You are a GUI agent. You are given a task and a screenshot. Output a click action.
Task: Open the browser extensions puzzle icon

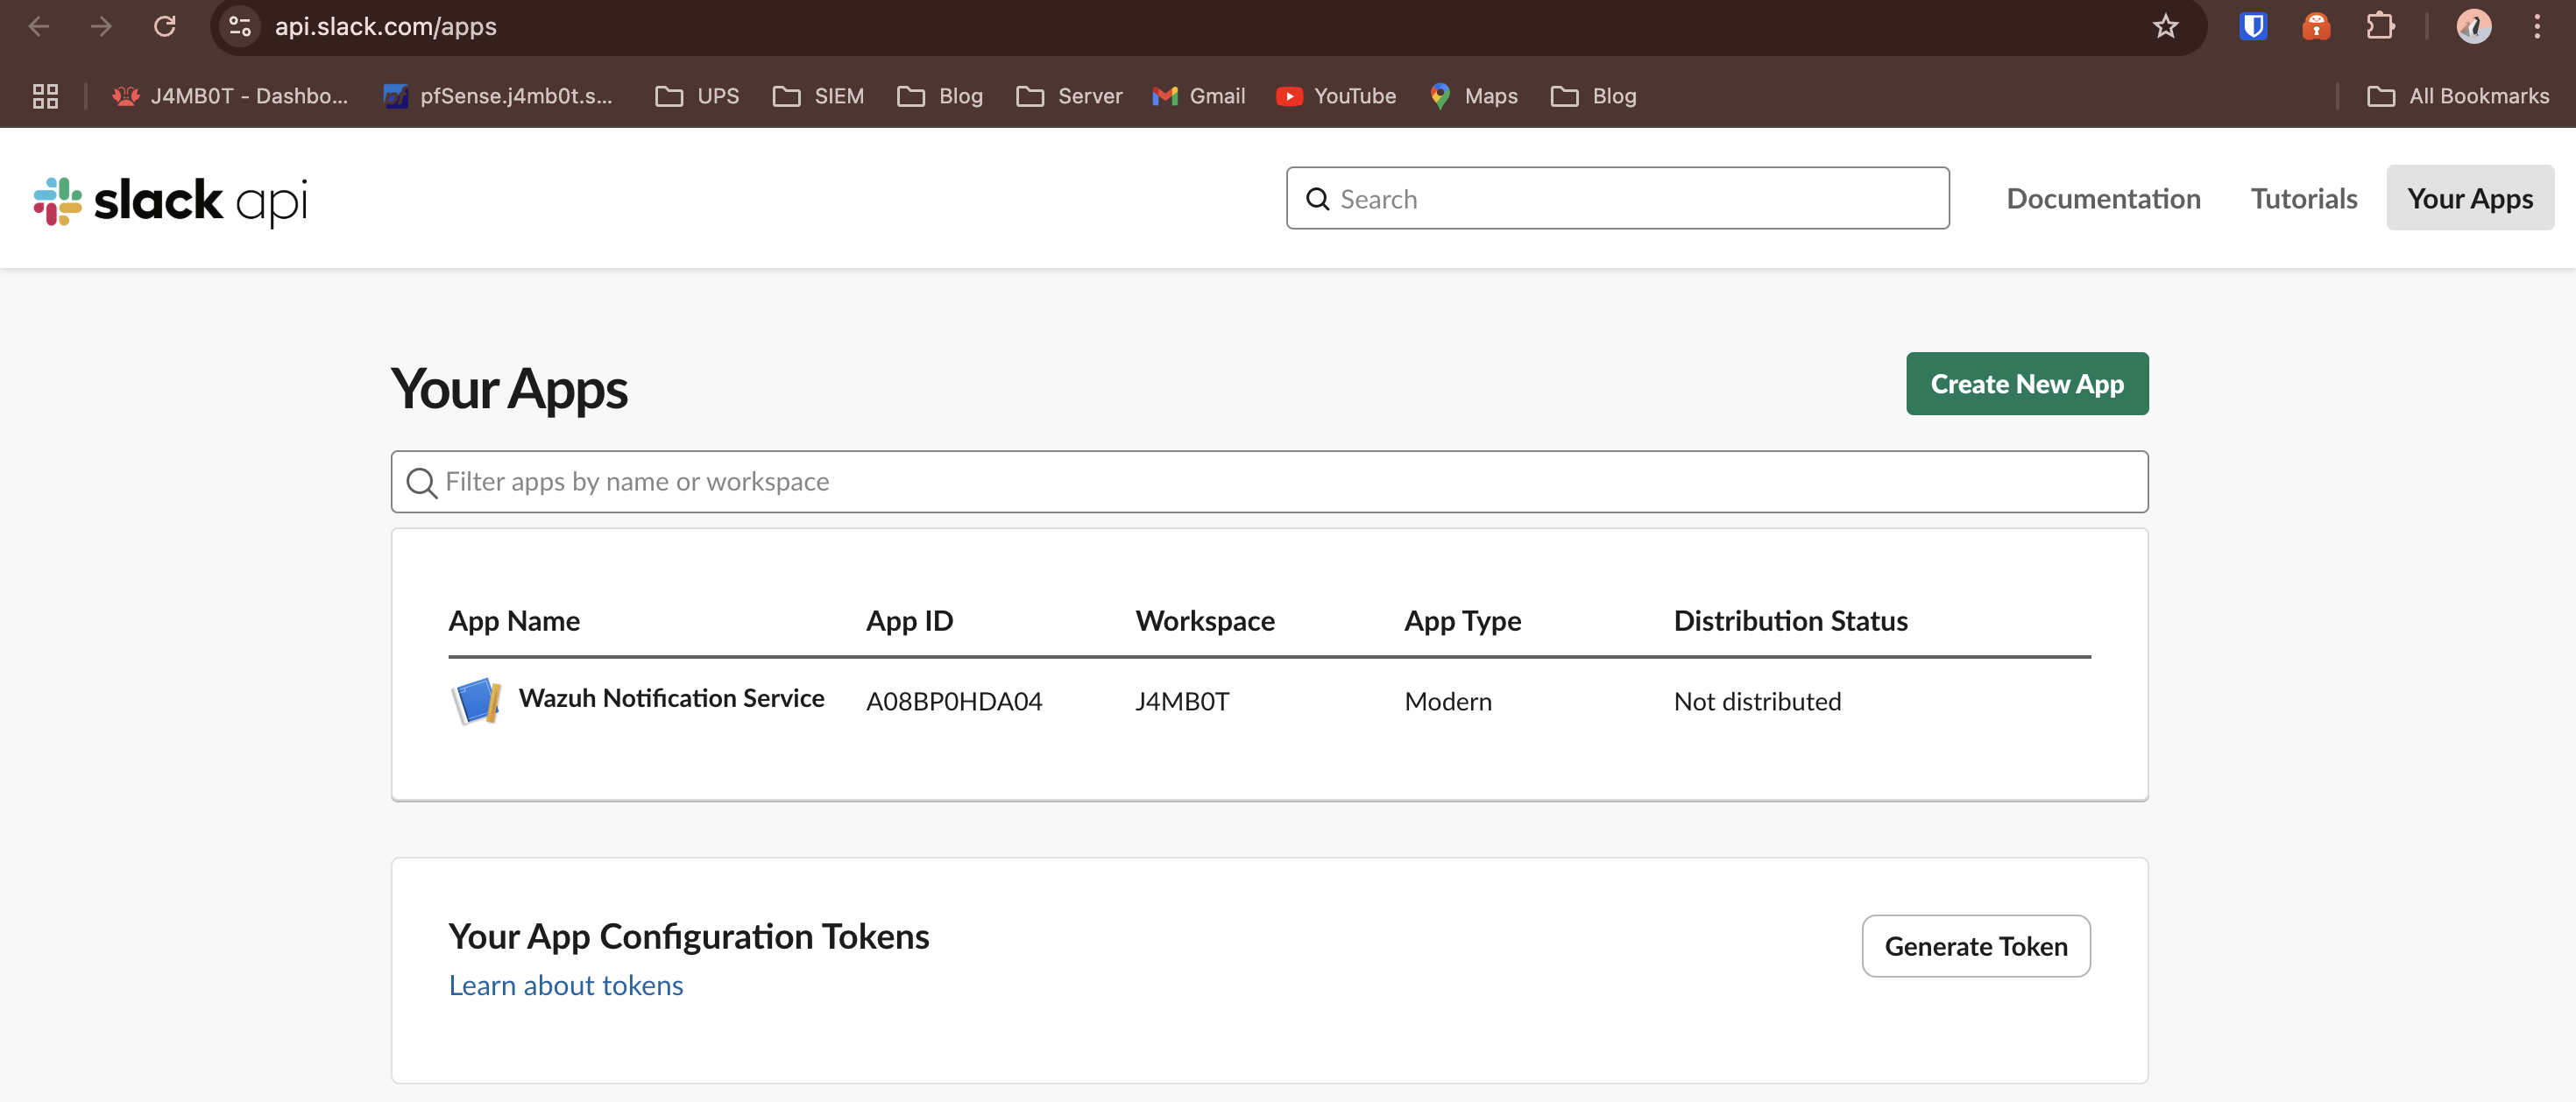tap(2380, 27)
